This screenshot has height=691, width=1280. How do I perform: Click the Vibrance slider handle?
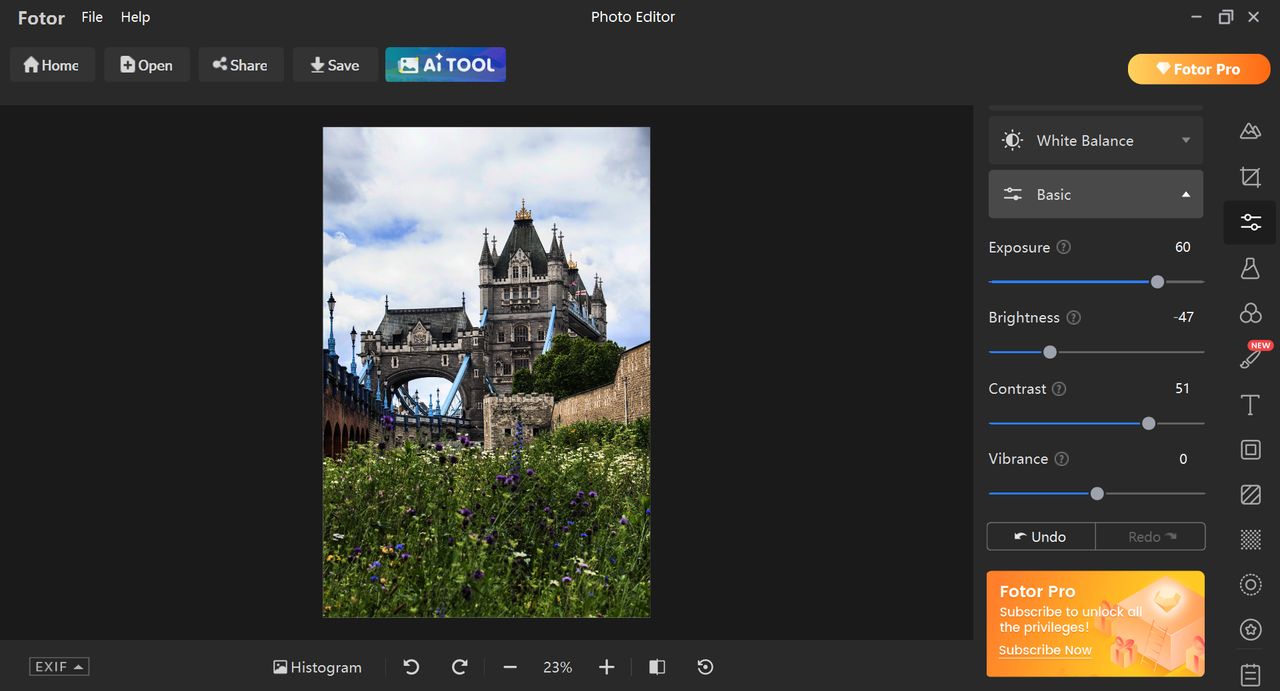(1097, 494)
